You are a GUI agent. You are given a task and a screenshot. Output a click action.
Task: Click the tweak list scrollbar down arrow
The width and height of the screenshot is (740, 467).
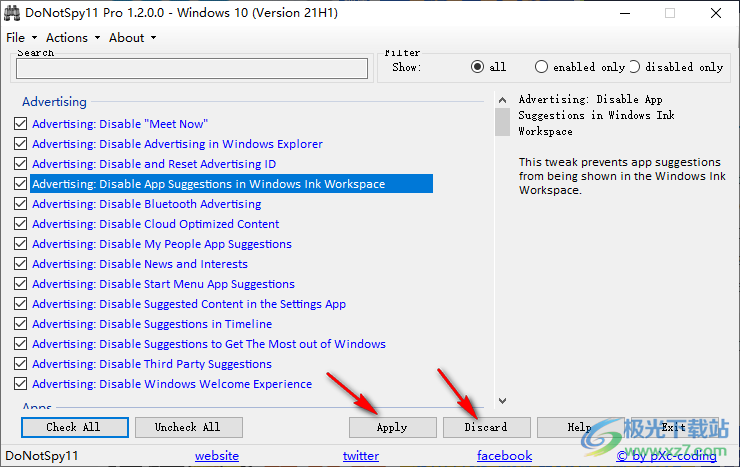click(502, 399)
